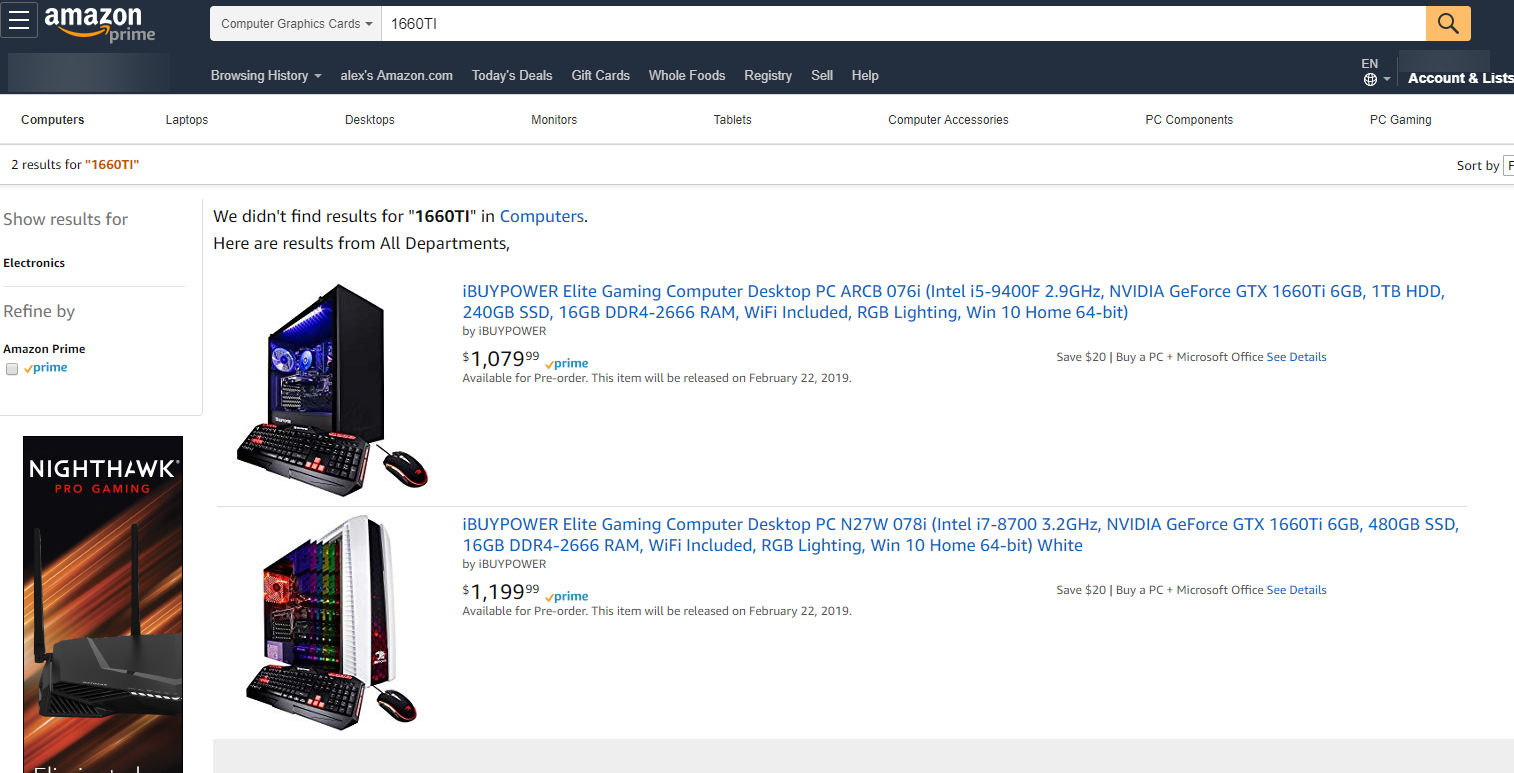Viewport: 1514px width, 773px height.
Task: Open the PC Gaming category
Action: click(x=1400, y=120)
